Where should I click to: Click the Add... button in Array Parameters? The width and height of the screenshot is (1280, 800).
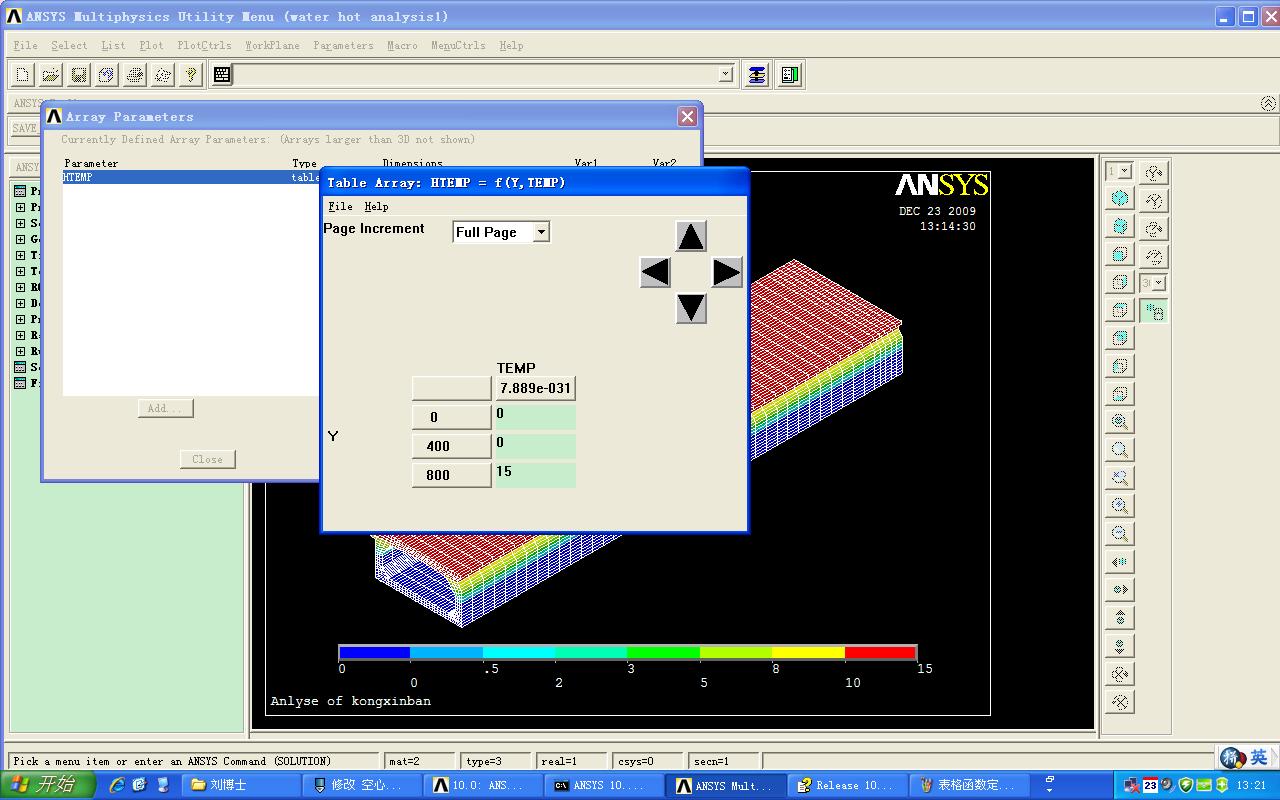pos(165,408)
